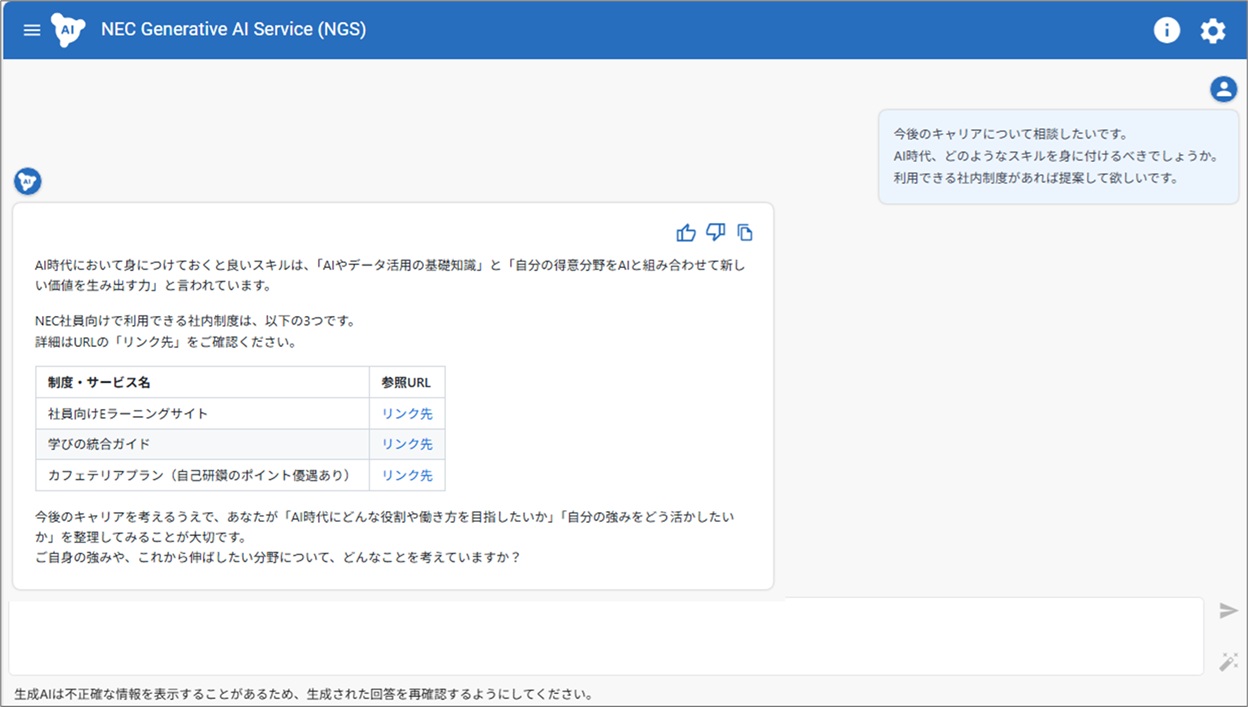Open the settings gear
This screenshot has width=1248, height=707.
pos(1212,30)
